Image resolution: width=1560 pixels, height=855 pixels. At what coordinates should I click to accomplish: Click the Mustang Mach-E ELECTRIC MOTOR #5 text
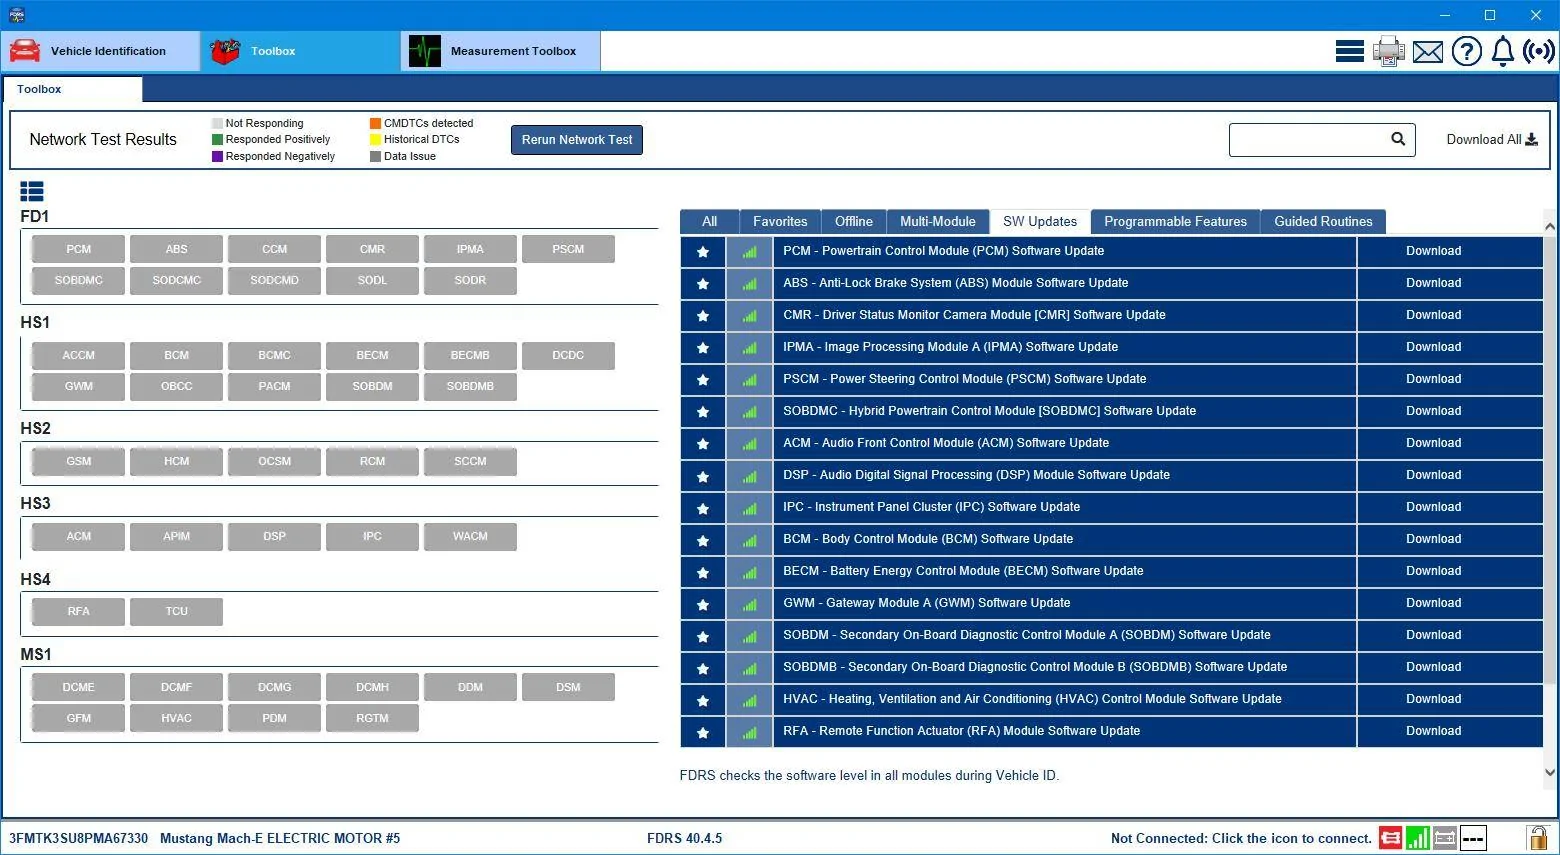[x=280, y=838]
